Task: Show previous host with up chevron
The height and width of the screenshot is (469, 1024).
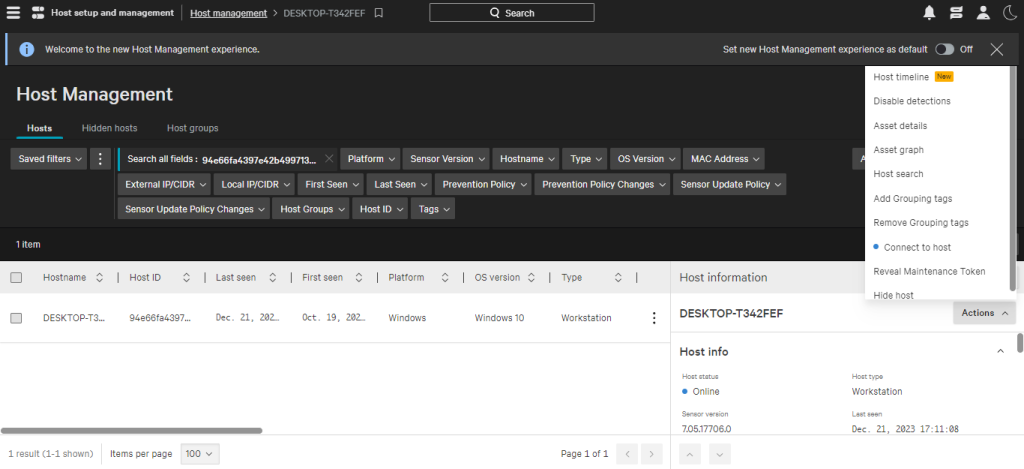Action: (691, 453)
